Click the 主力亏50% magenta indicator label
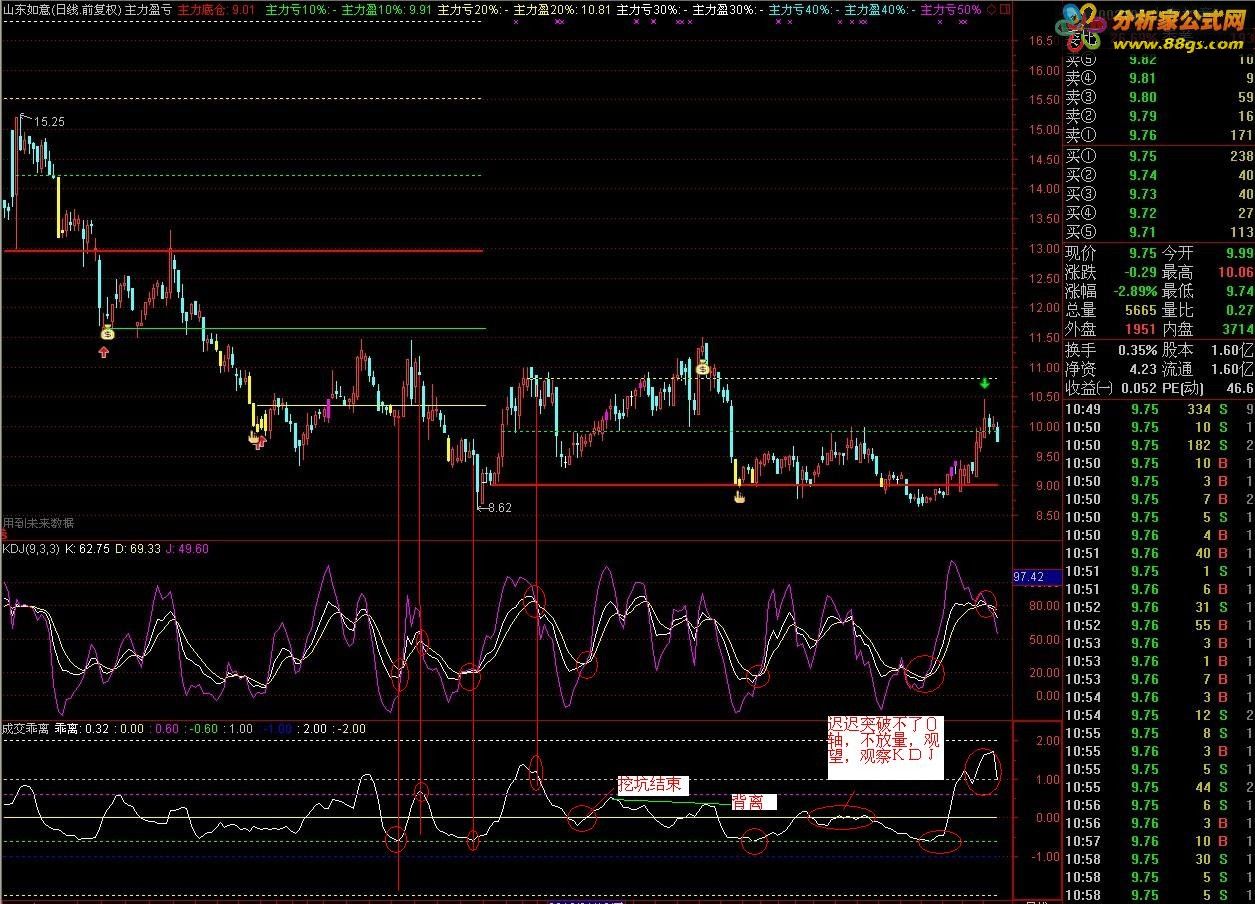Image resolution: width=1255 pixels, height=904 pixels. coord(951,9)
